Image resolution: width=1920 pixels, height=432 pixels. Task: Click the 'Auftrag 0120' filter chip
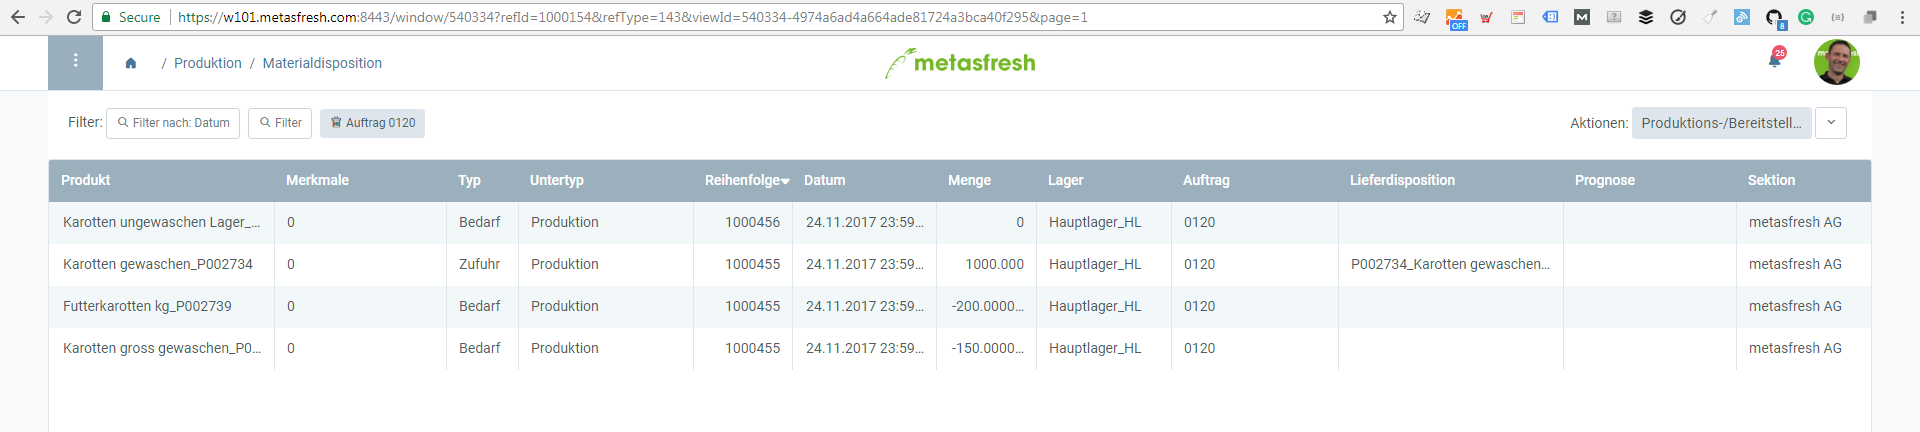point(372,123)
